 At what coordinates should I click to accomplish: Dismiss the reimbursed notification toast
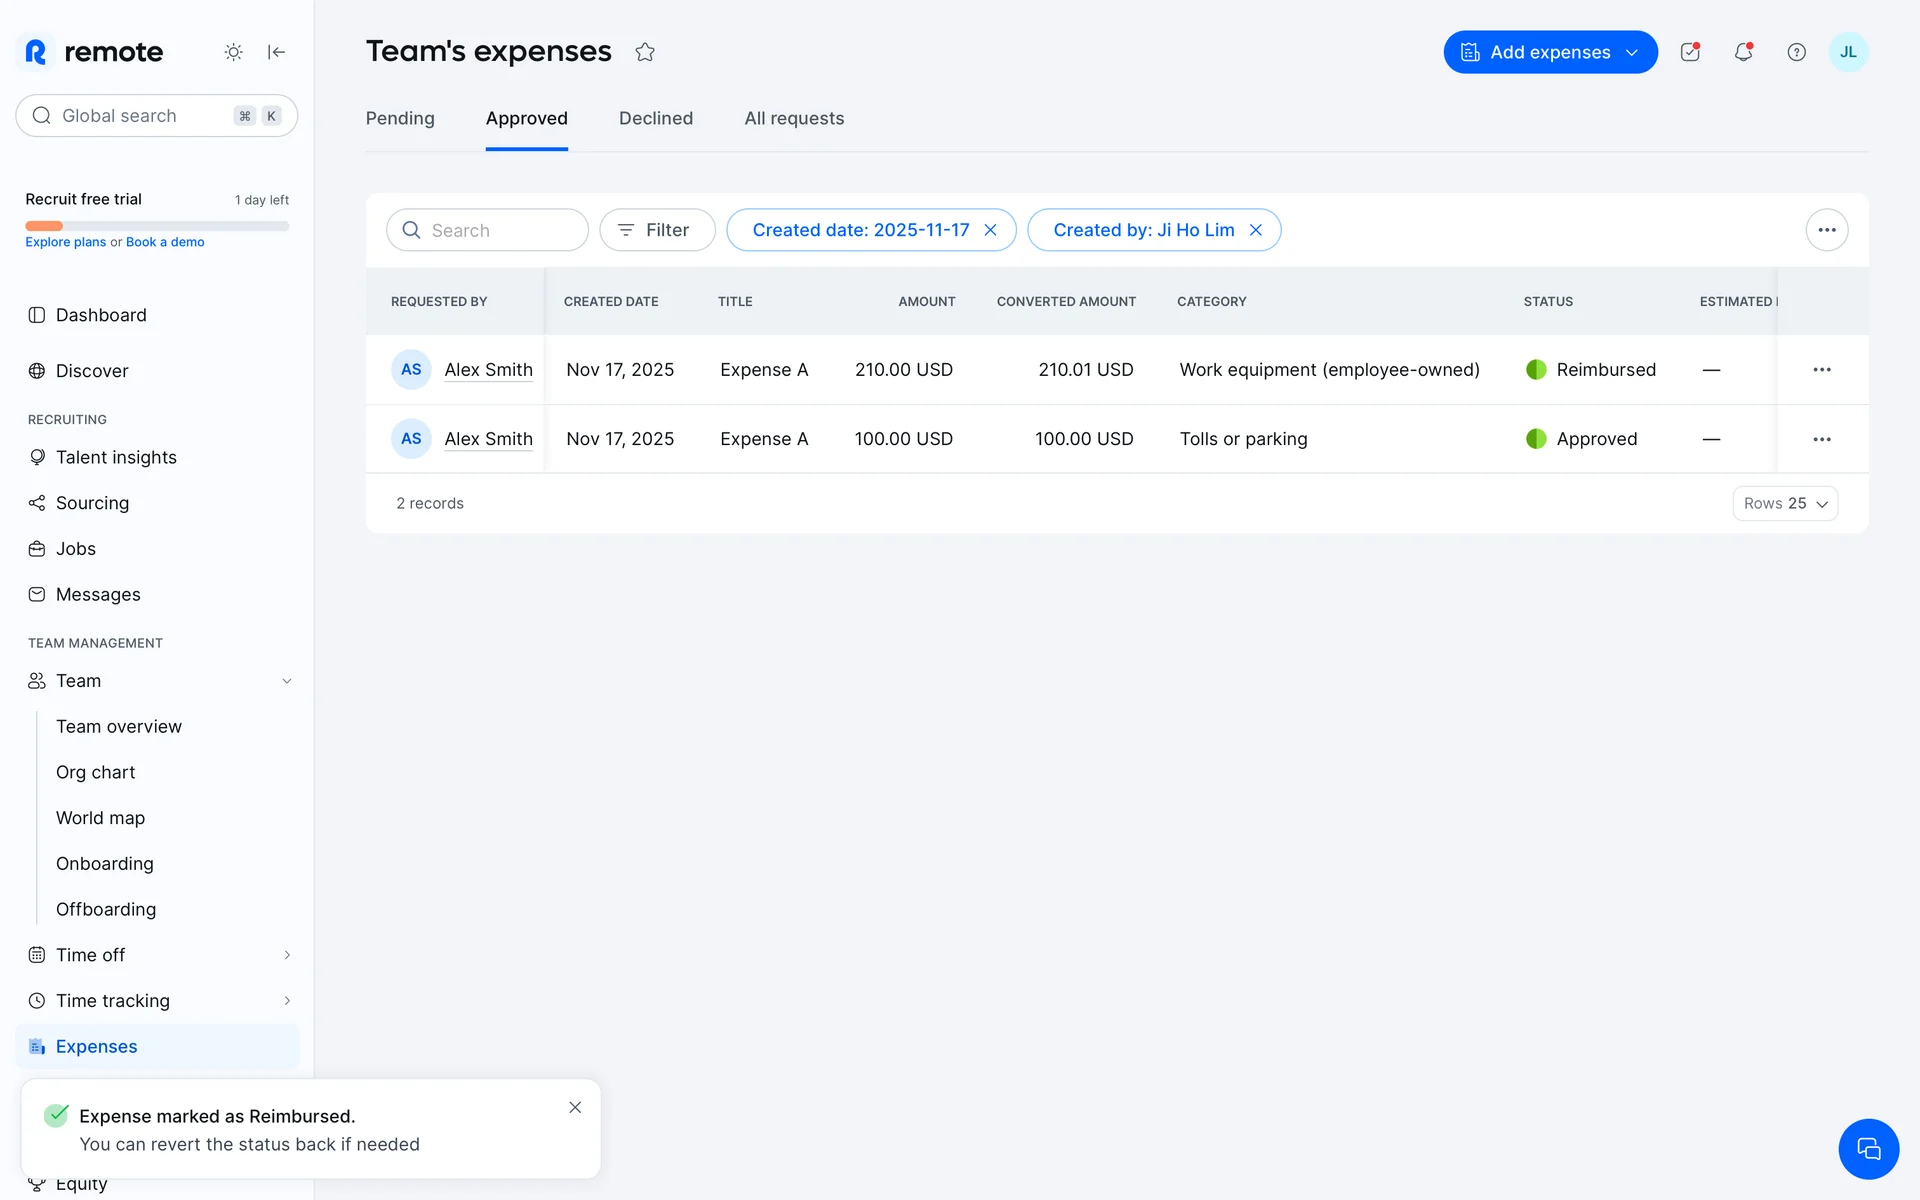pos(575,1107)
